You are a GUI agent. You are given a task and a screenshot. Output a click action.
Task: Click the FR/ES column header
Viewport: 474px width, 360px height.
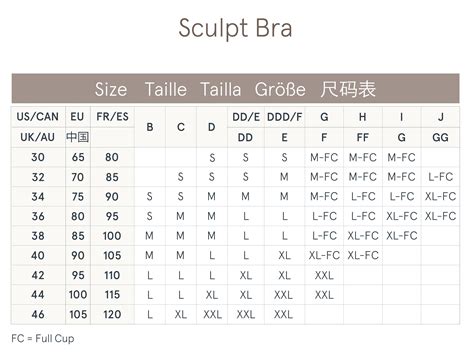(112, 117)
